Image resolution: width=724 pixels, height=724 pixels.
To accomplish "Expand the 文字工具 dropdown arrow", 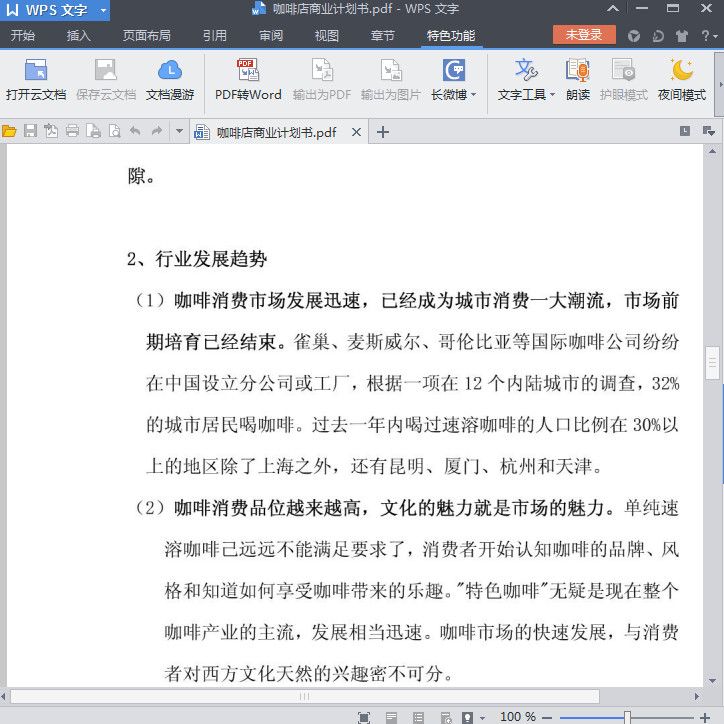I will (x=552, y=95).
